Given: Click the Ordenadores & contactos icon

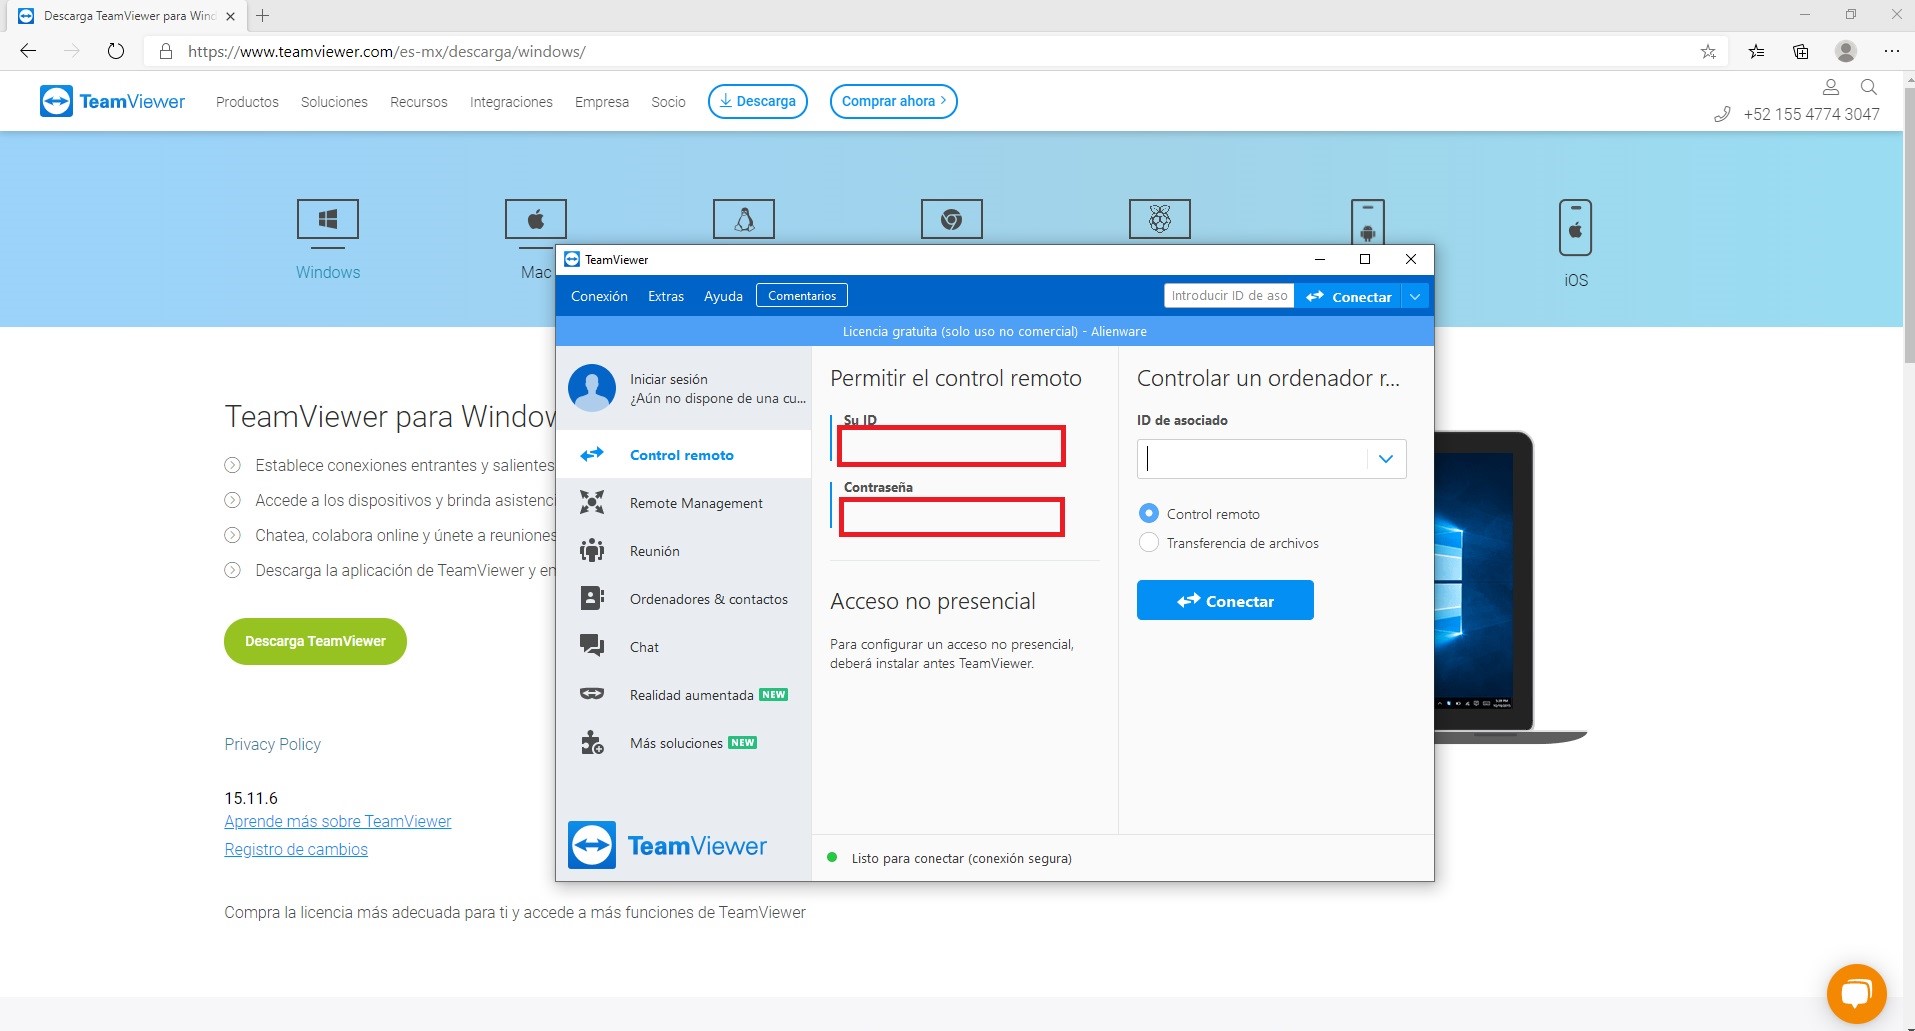Looking at the screenshot, I should (x=592, y=598).
